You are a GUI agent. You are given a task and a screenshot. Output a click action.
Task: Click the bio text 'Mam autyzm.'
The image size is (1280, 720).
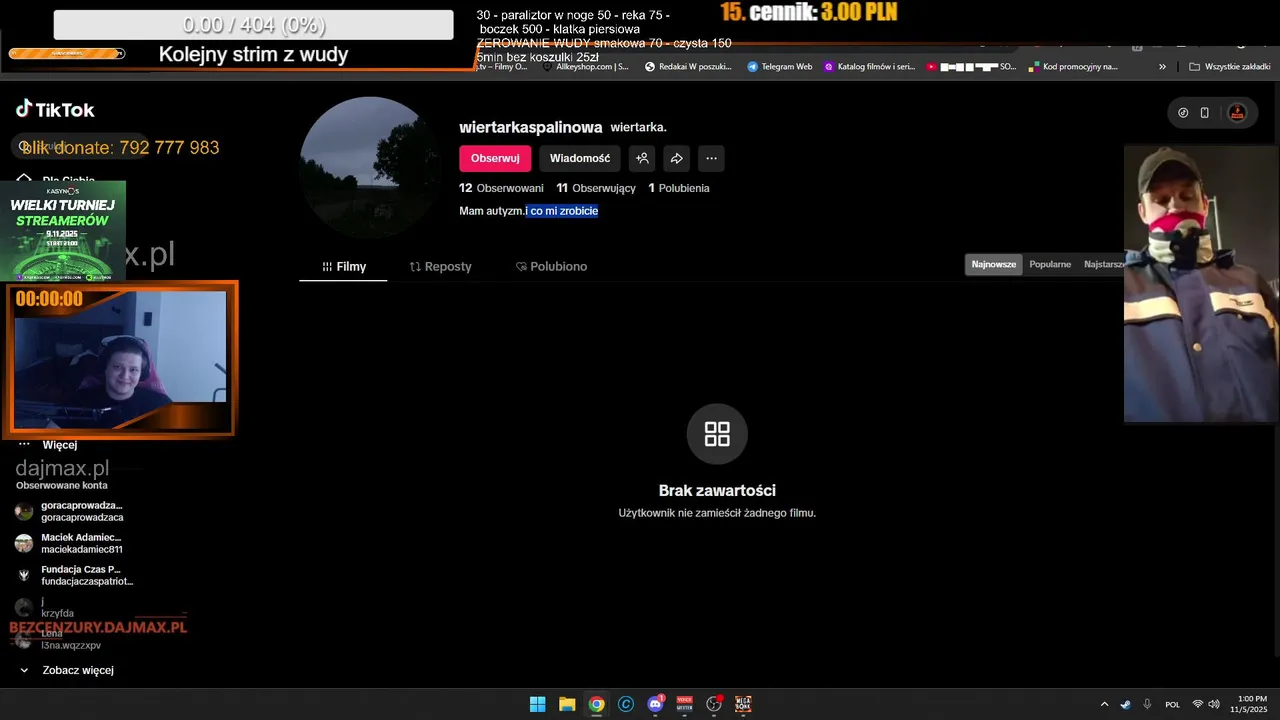point(492,211)
